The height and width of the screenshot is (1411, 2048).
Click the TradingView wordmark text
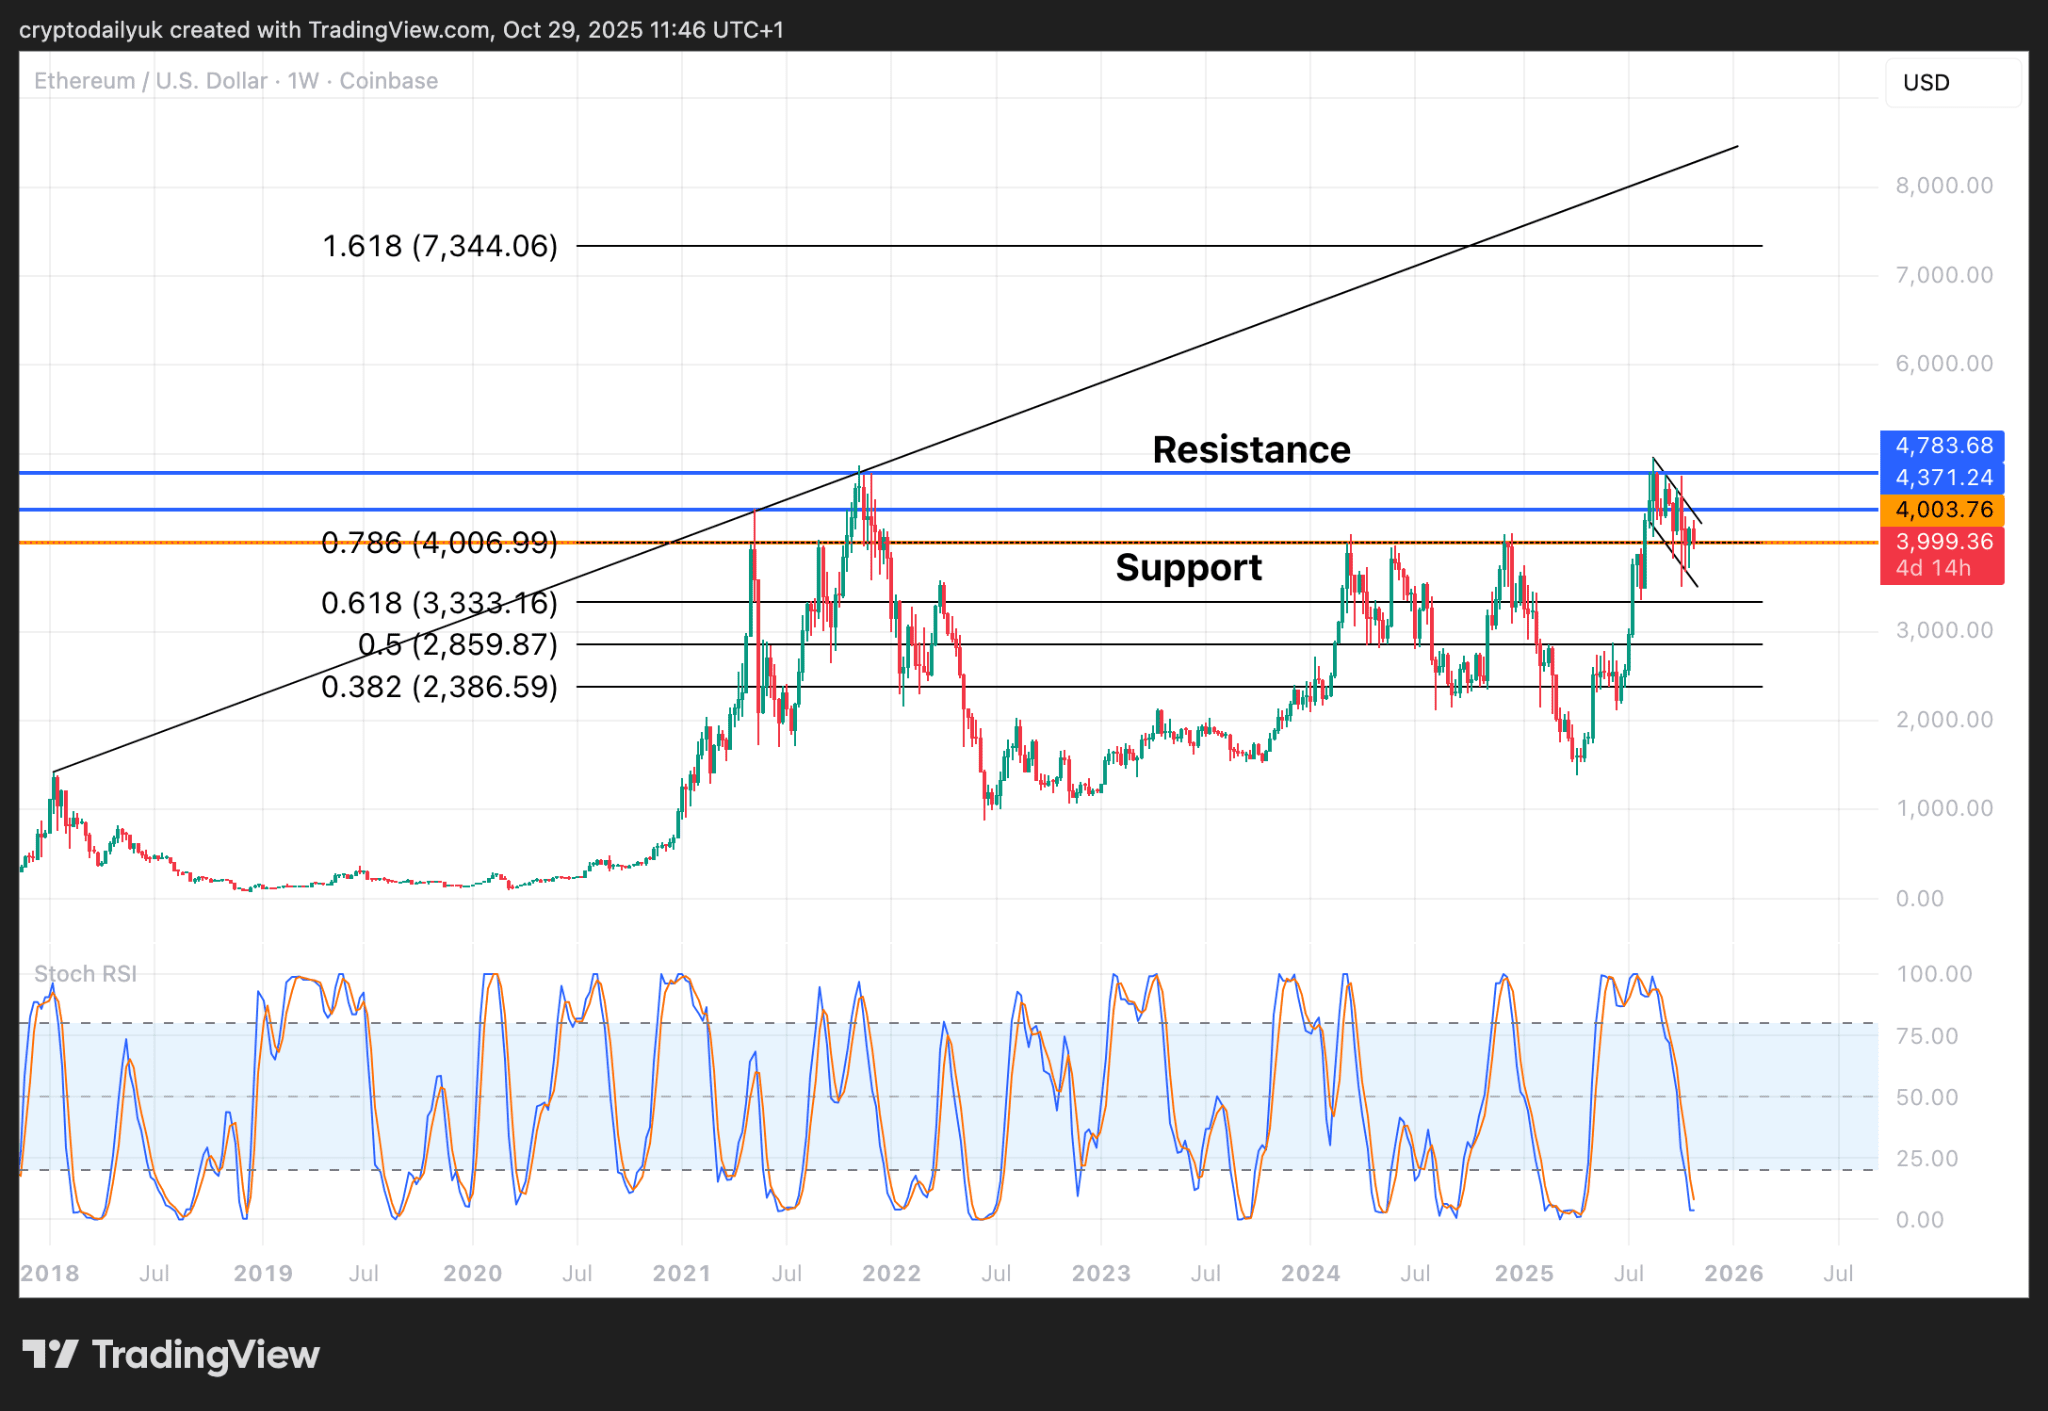pyautogui.click(x=205, y=1354)
